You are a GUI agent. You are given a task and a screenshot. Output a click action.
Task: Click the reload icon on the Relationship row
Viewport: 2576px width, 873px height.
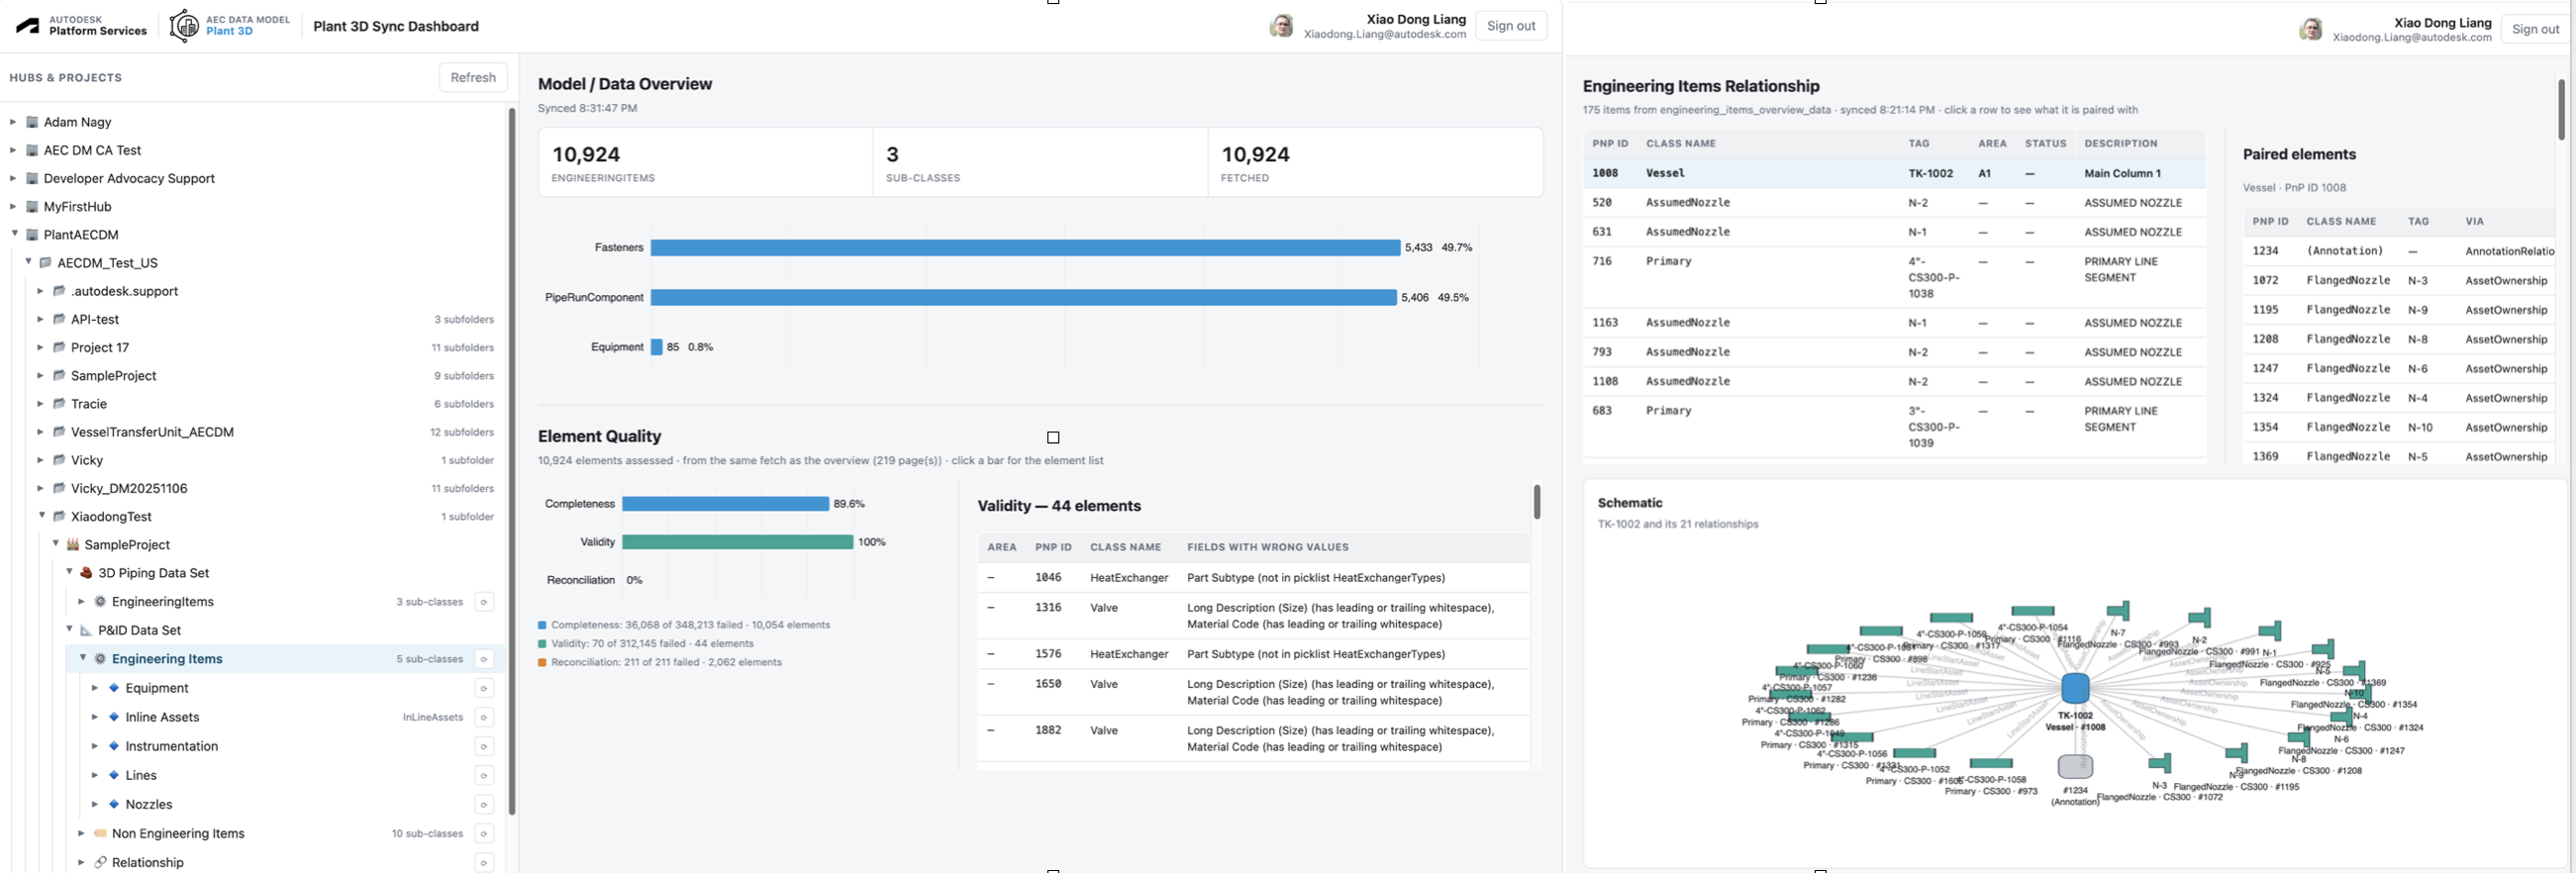coord(484,862)
